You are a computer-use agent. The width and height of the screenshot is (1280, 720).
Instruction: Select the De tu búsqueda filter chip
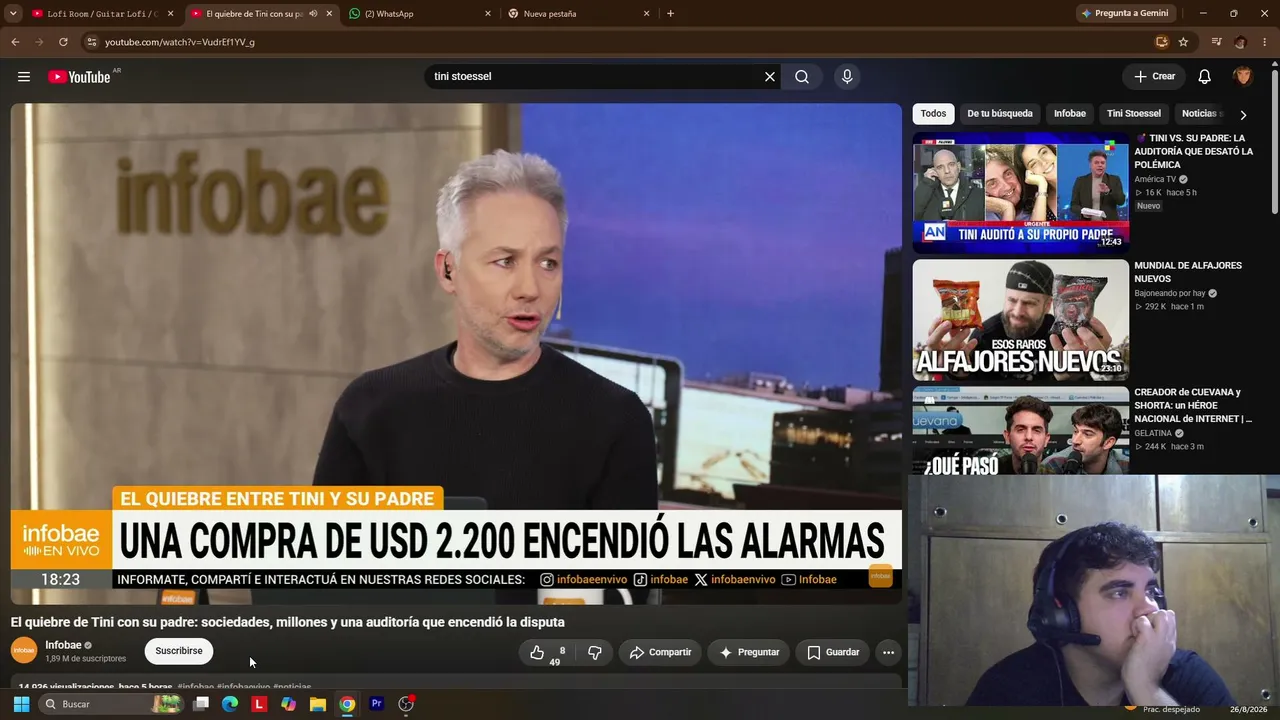pos(1000,114)
